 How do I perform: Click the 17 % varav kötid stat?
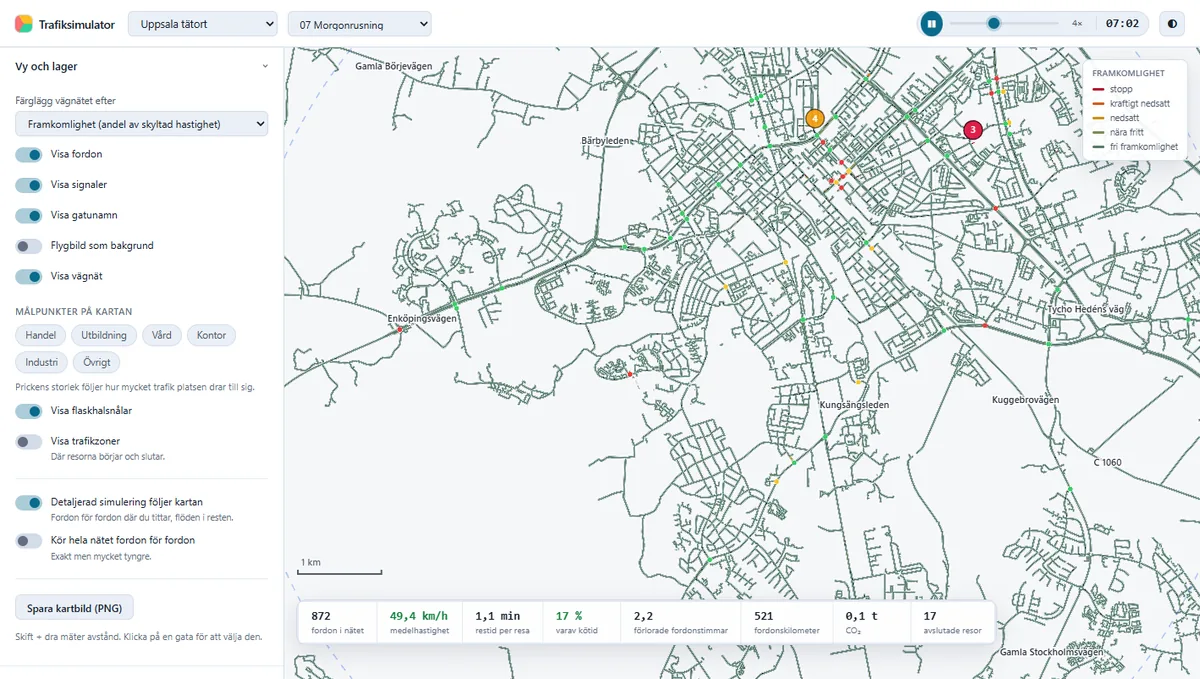(x=582, y=622)
